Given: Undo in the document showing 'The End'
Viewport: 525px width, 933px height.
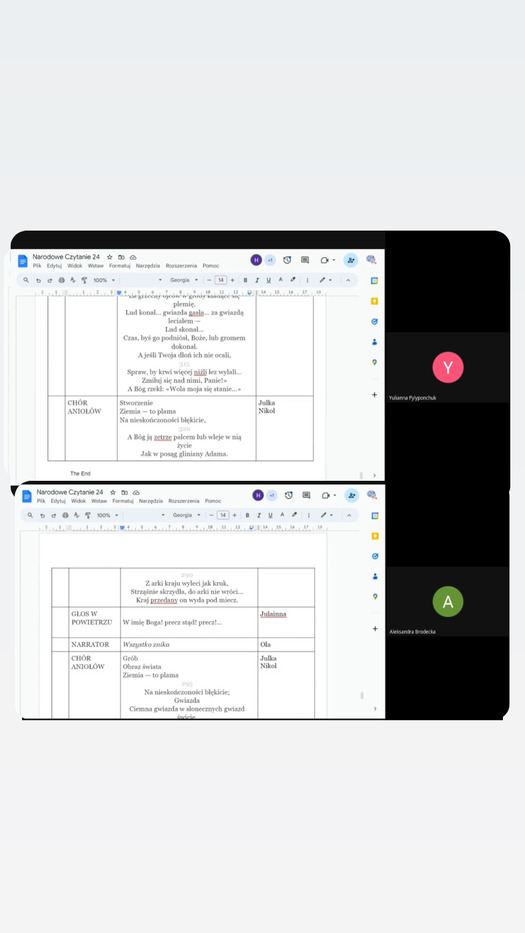Looking at the screenshot, I should tap(39, 280).
